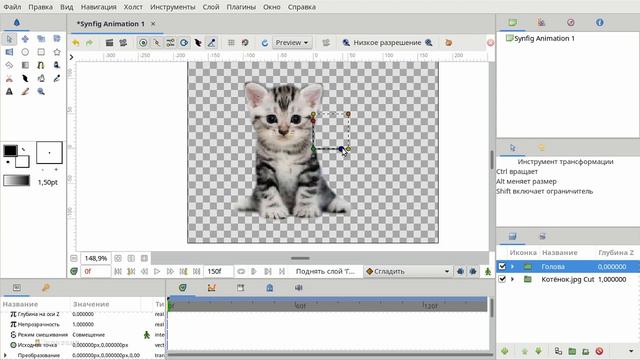Viewport: 640px width, 360px height.
Task: Open the preview camera icon
Action: point(123,42)
